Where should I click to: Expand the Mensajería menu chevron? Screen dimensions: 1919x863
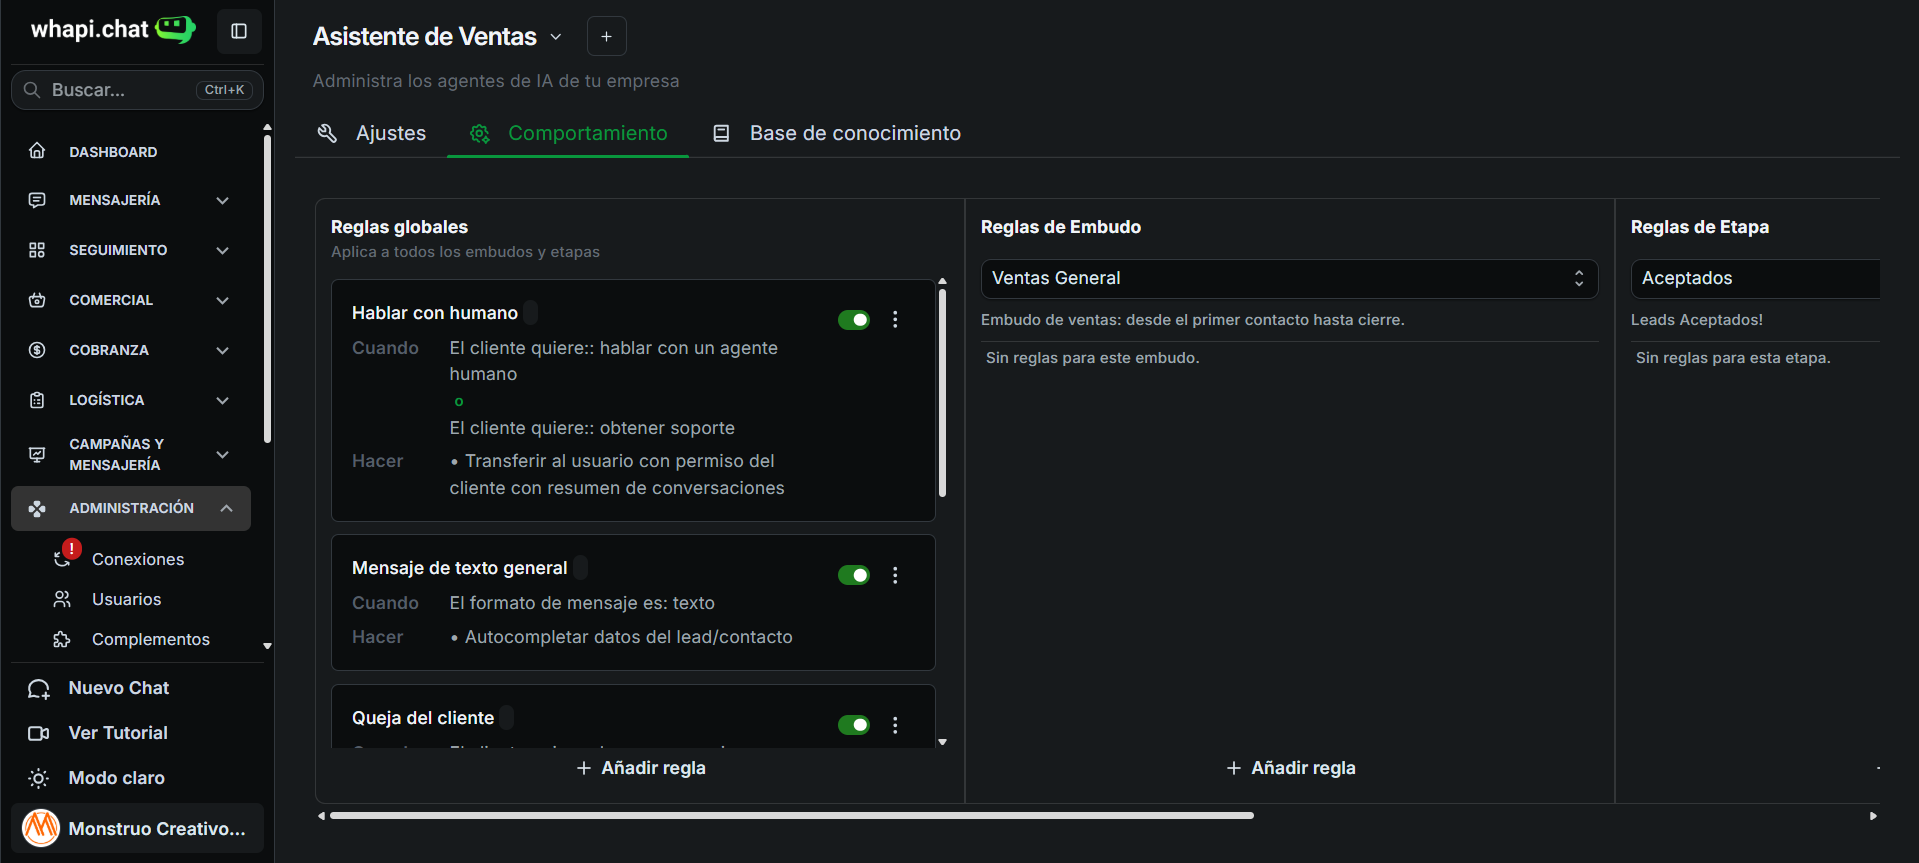223,200
